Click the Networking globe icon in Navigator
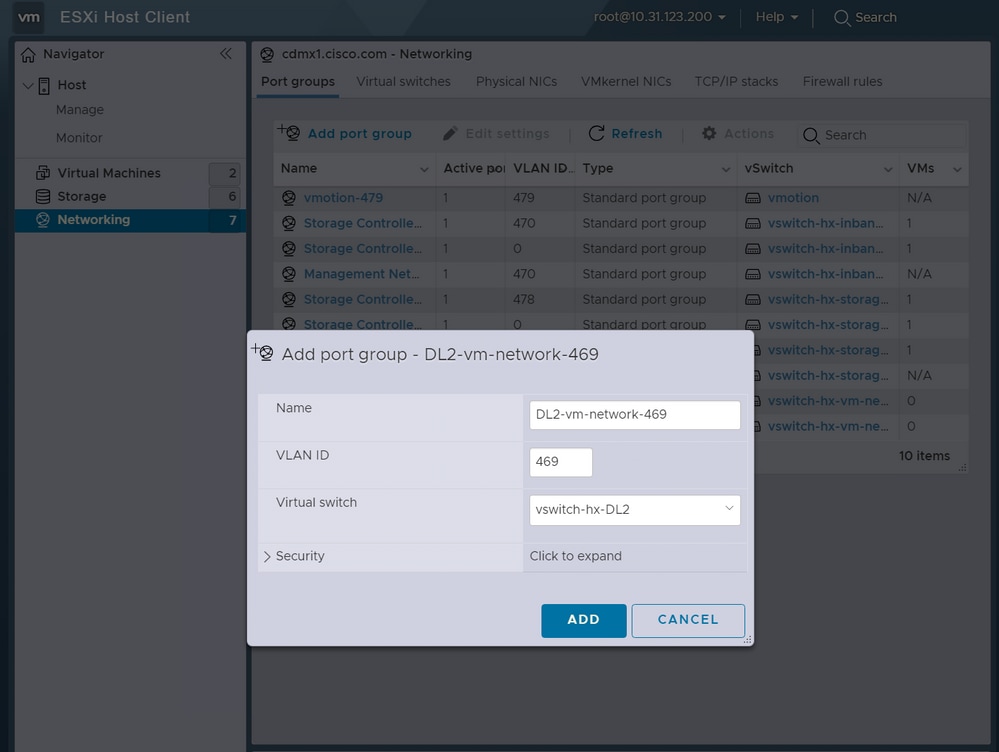 (x=43, y=220)
